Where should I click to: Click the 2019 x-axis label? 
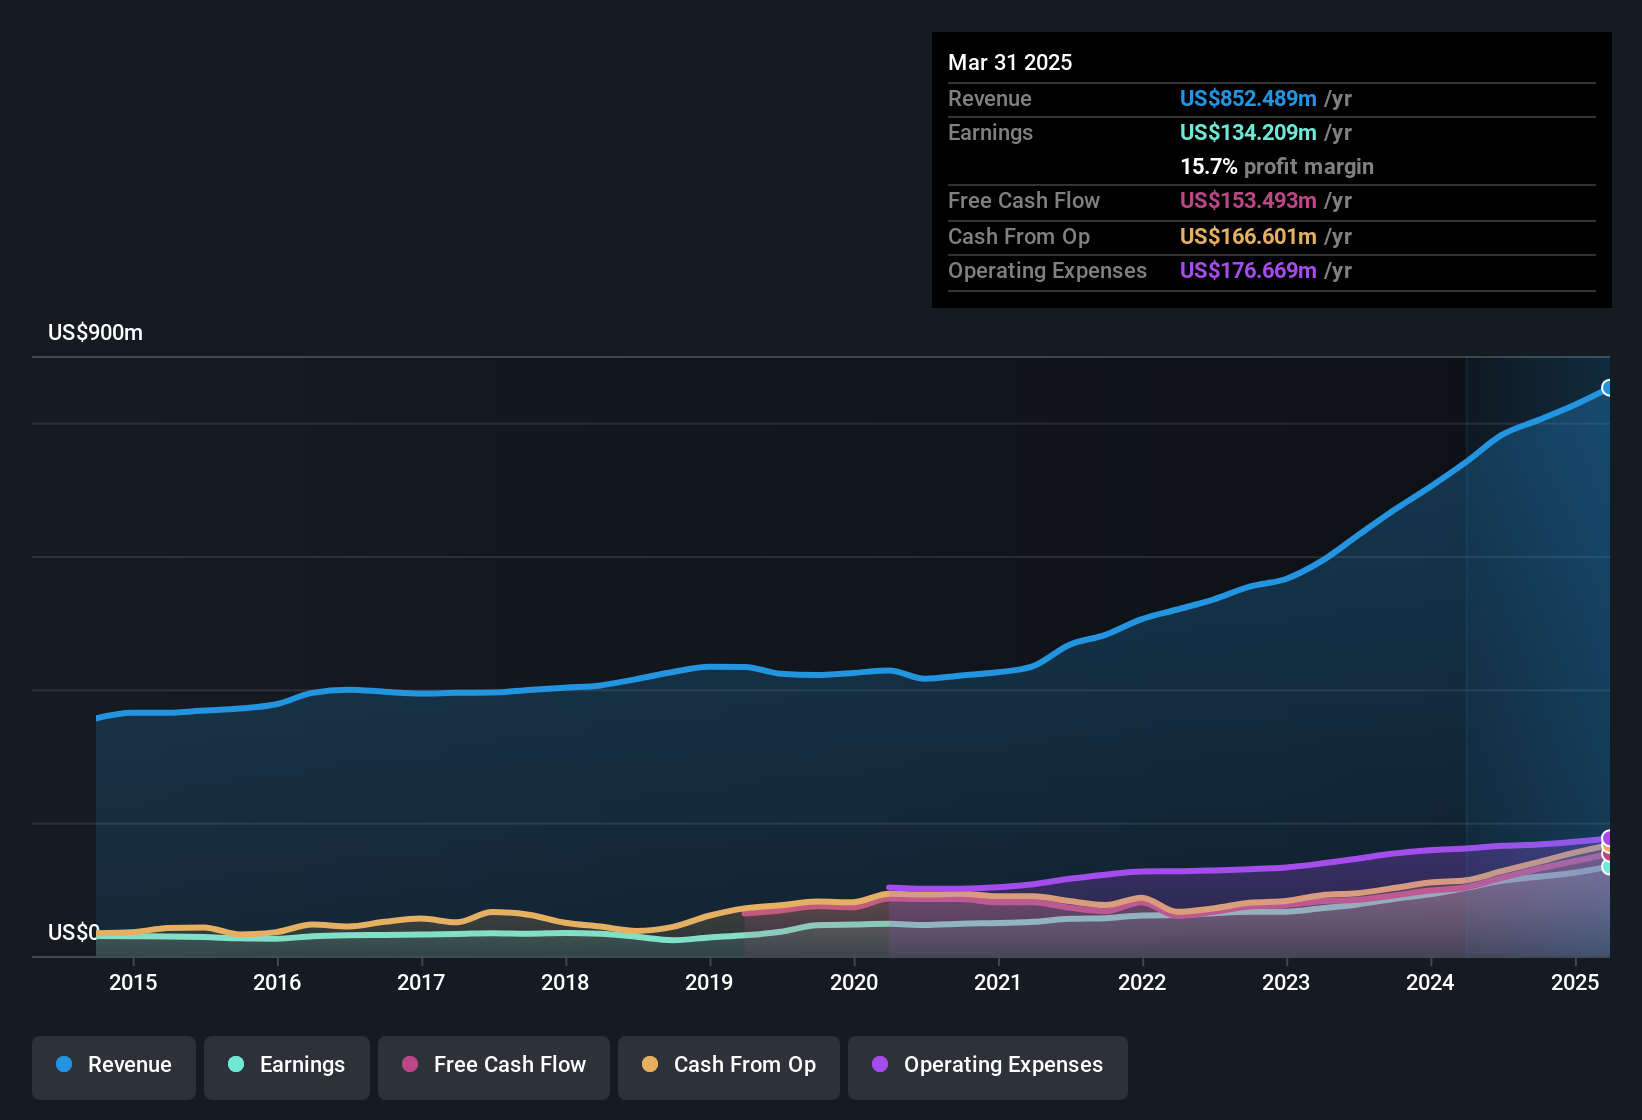(x=709, y=983)
